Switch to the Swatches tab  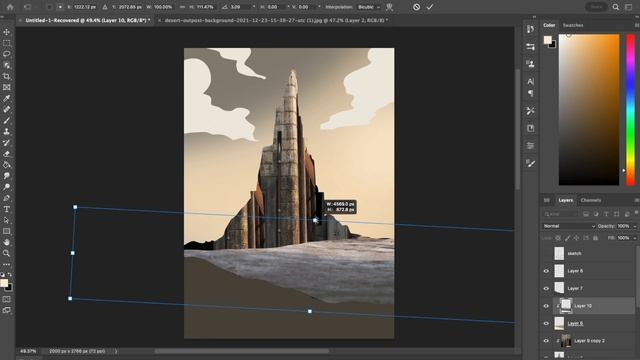[573, 25]
